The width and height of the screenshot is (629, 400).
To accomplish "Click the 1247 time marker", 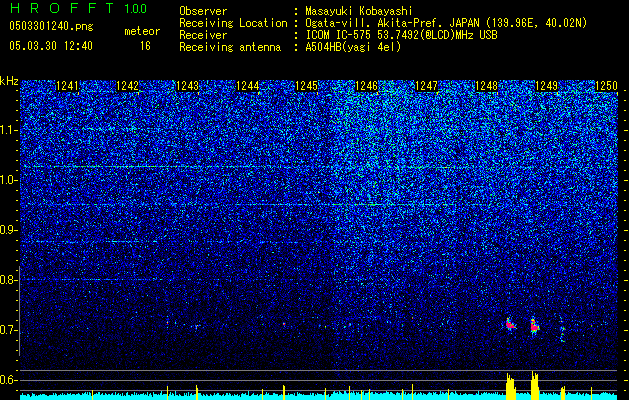I will coord(426,86).
